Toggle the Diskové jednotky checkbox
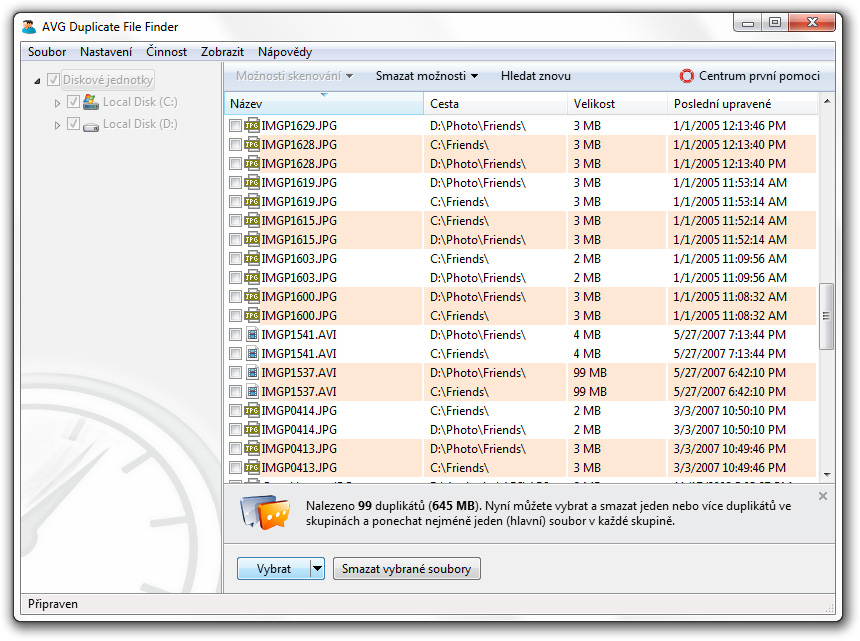This screenshot has height=641, width=860. click(53, 80)
